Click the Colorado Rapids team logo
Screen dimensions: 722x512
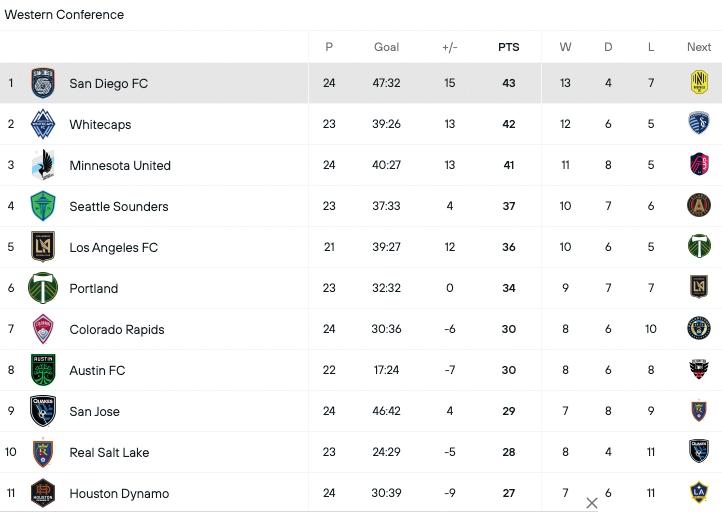click(43, 329)
